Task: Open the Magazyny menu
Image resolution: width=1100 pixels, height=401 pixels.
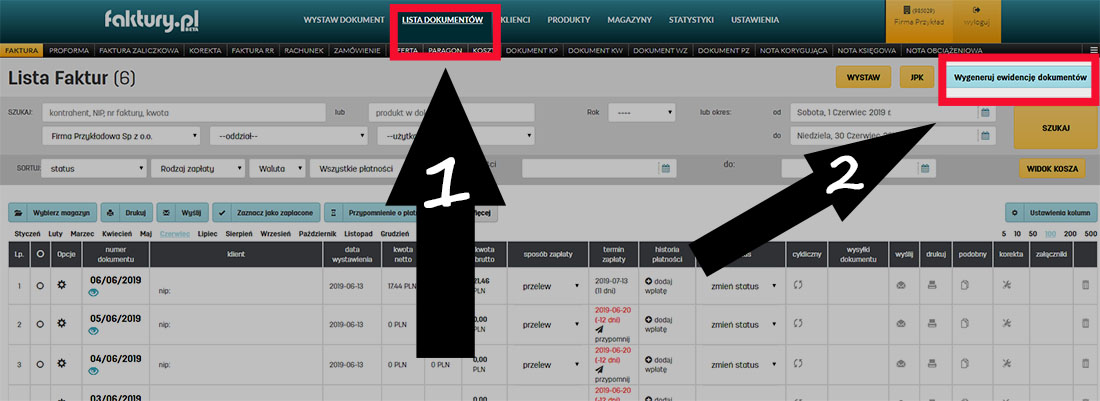Action: [628, 20]
